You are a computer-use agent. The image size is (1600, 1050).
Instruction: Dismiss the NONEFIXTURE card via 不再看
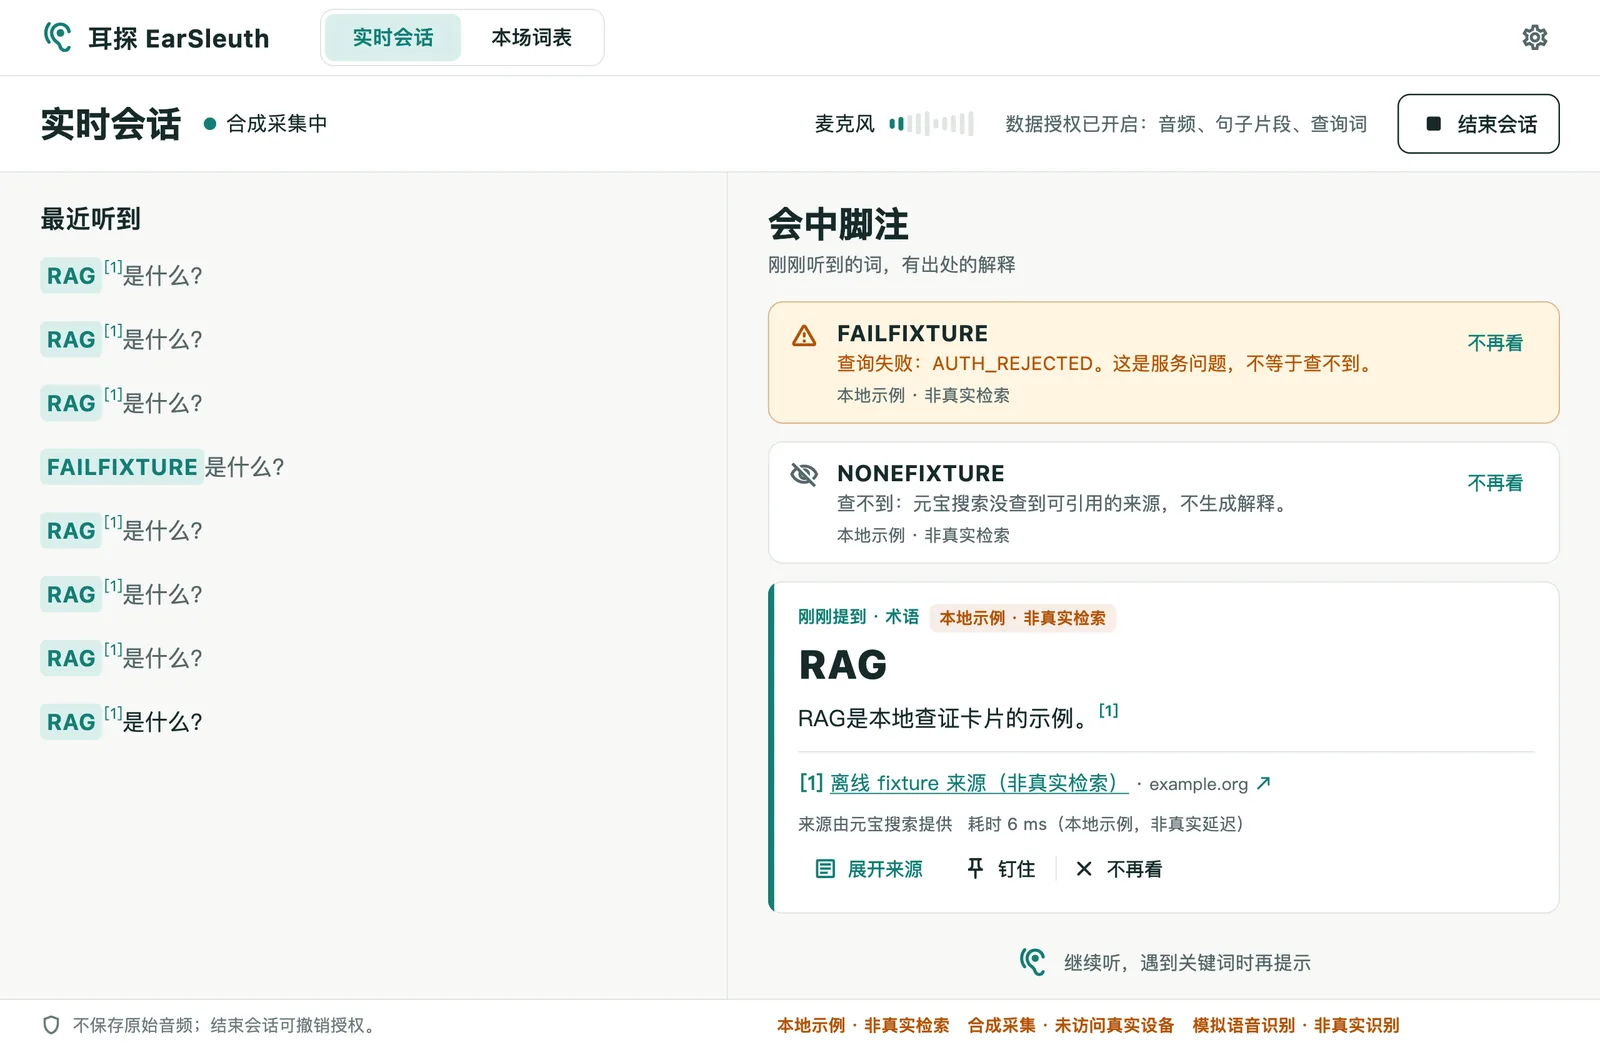(x=1495, y=483)
